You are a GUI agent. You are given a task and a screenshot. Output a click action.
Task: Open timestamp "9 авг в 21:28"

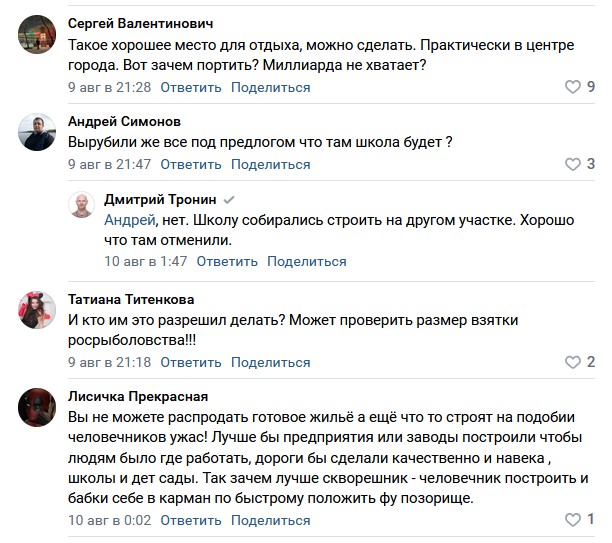[109, 87]
